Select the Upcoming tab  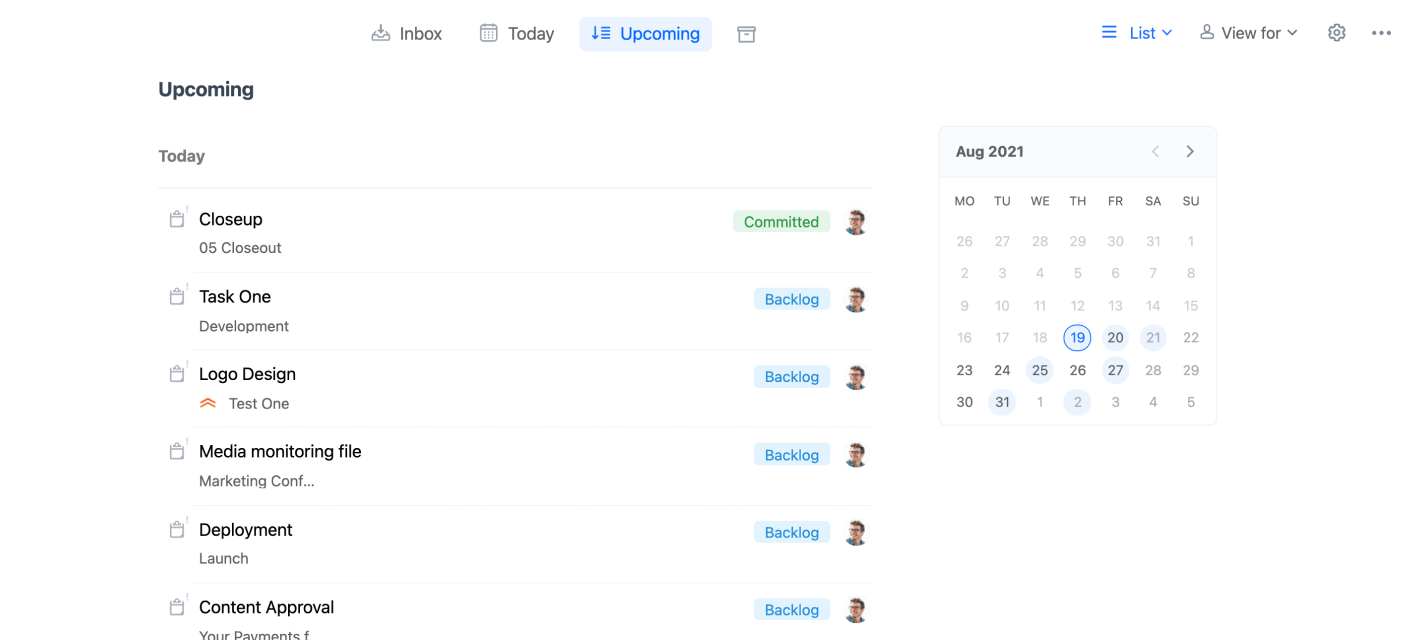645,33
